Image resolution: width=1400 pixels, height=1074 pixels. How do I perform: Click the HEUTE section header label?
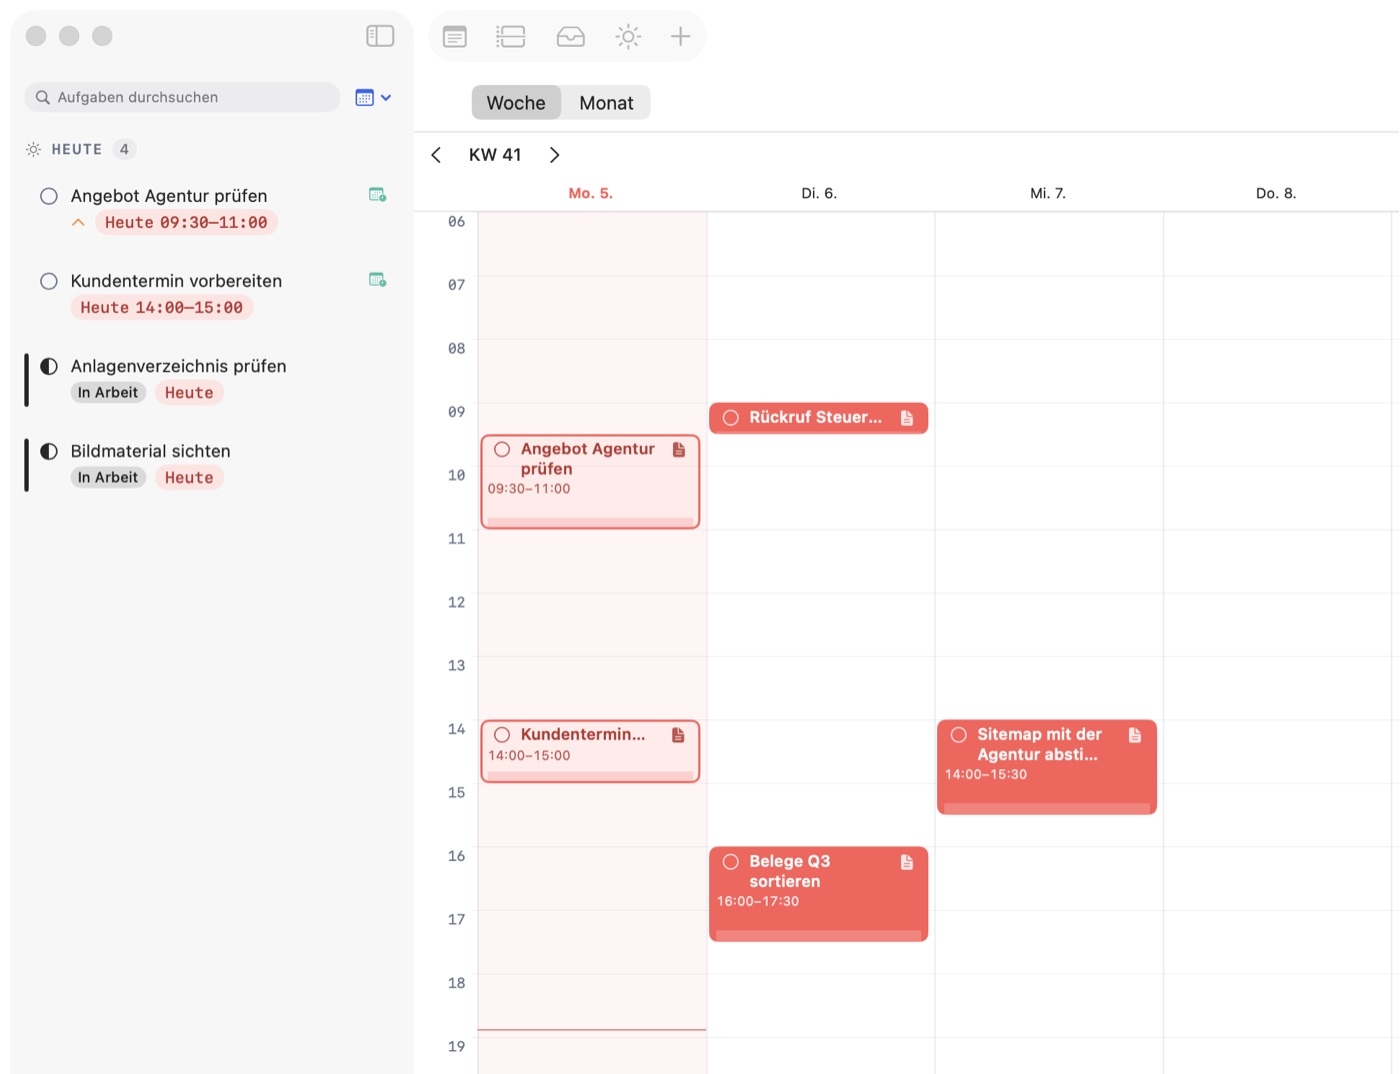tap(77, 149)
